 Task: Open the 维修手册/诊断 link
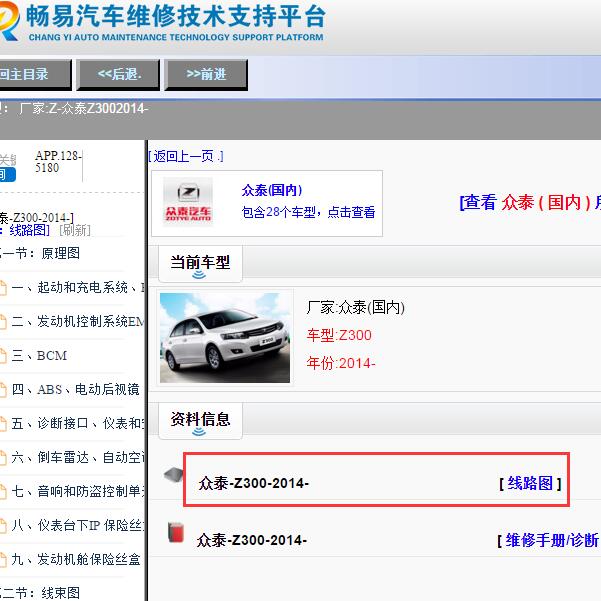552,540
